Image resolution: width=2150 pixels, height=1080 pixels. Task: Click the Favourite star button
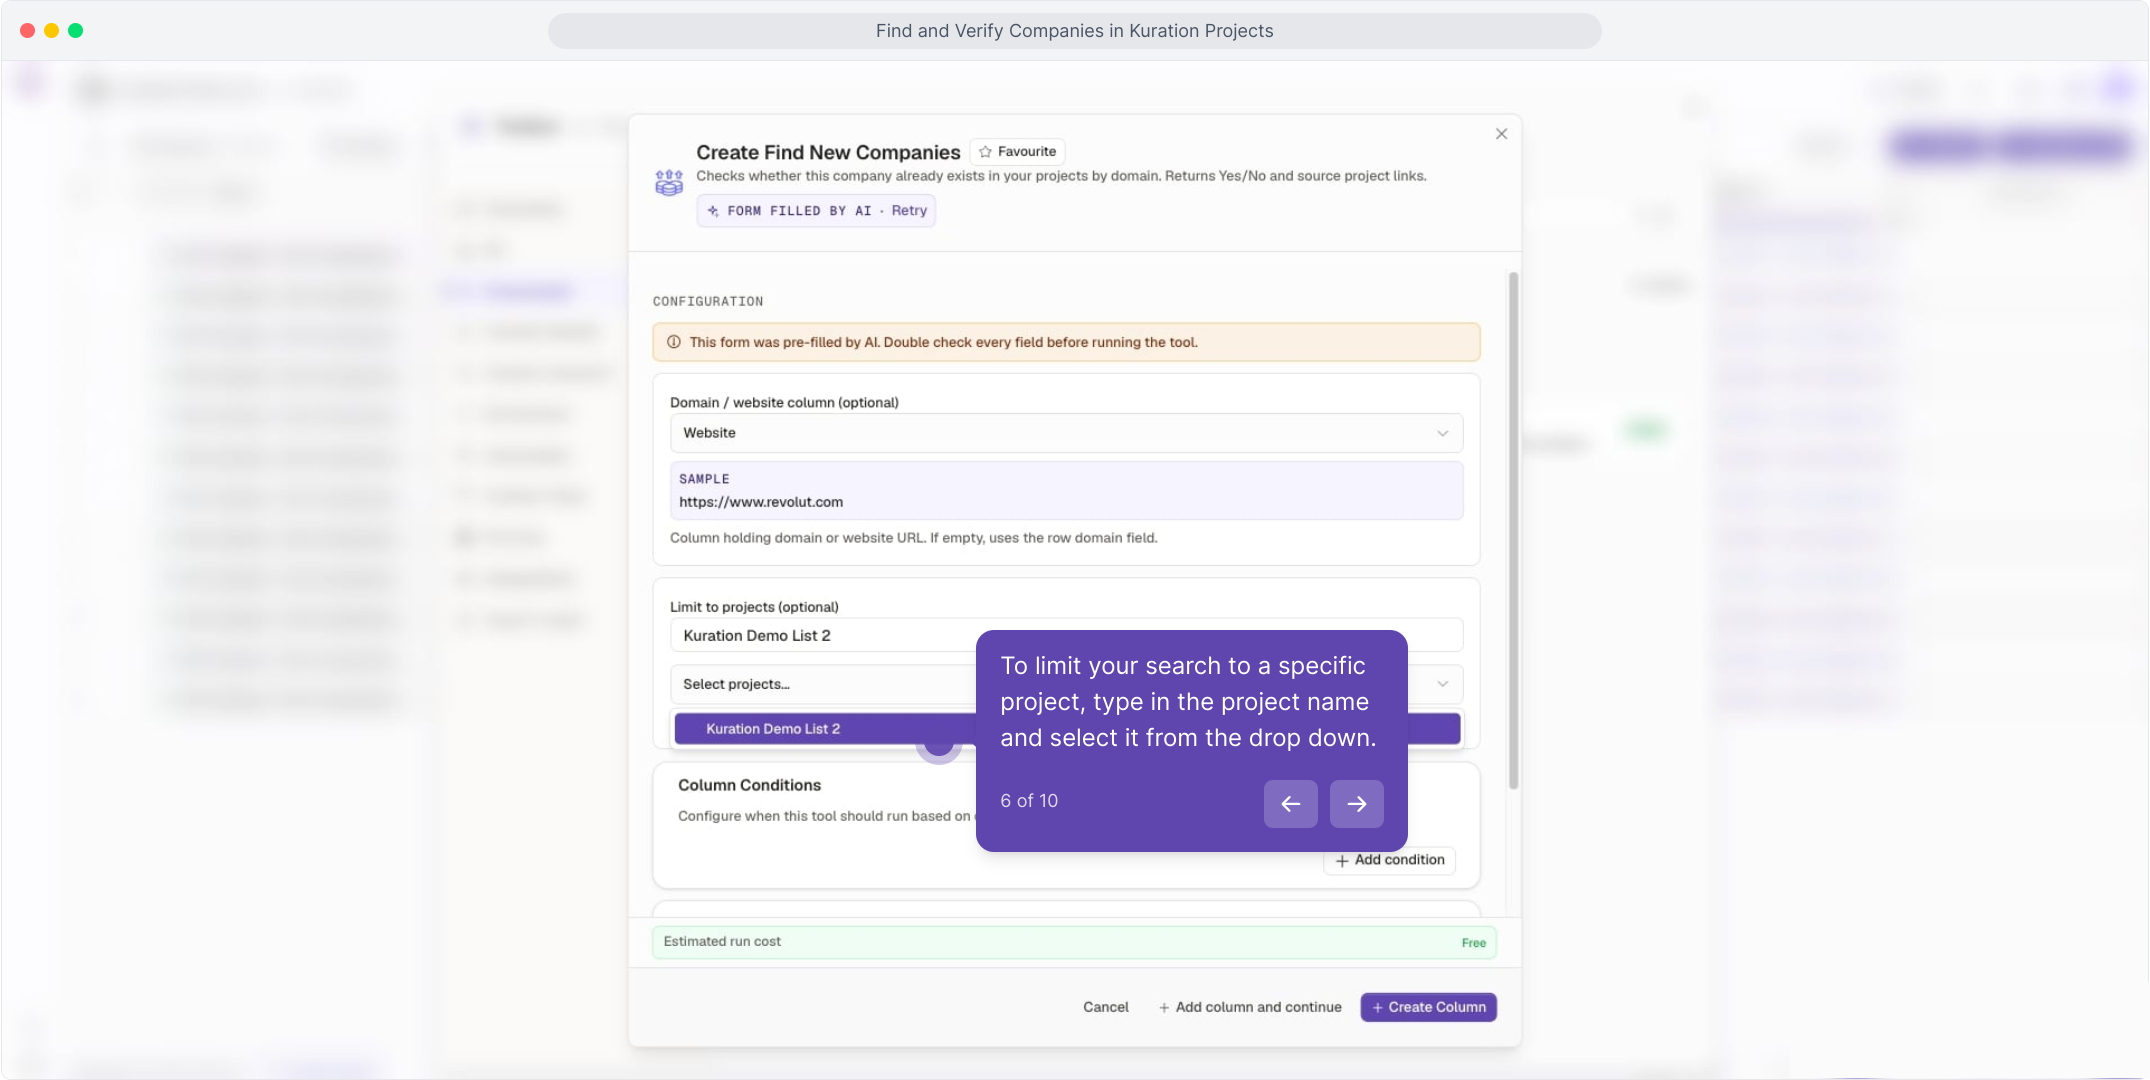point(1017,152)
